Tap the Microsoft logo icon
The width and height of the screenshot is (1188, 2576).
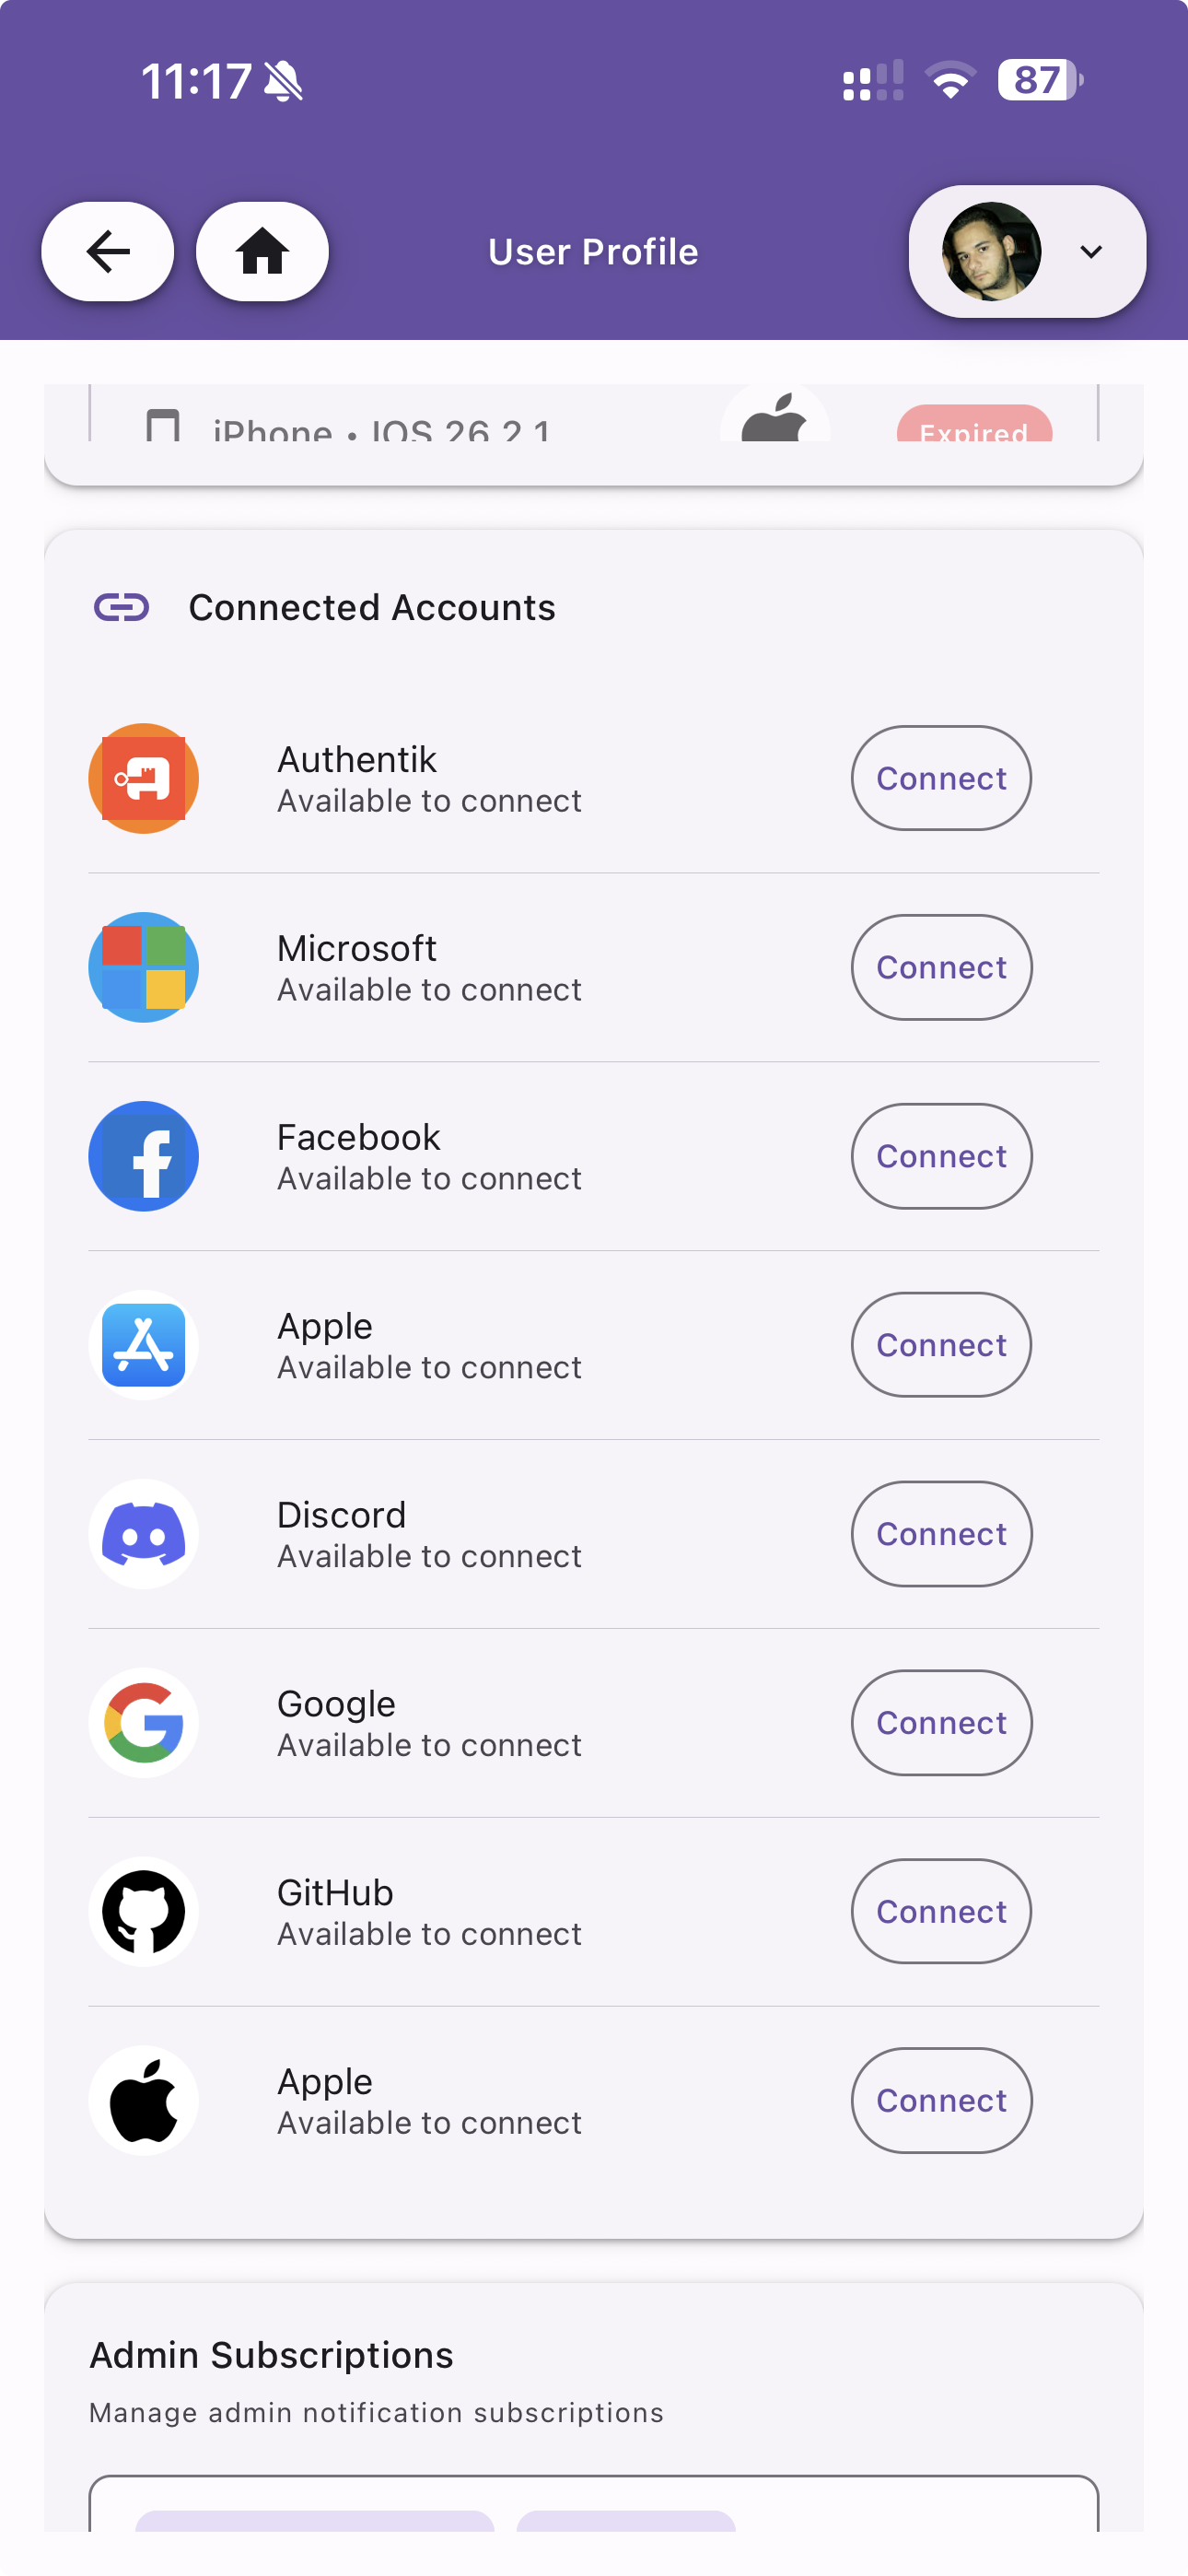click(x=144, y=967)
